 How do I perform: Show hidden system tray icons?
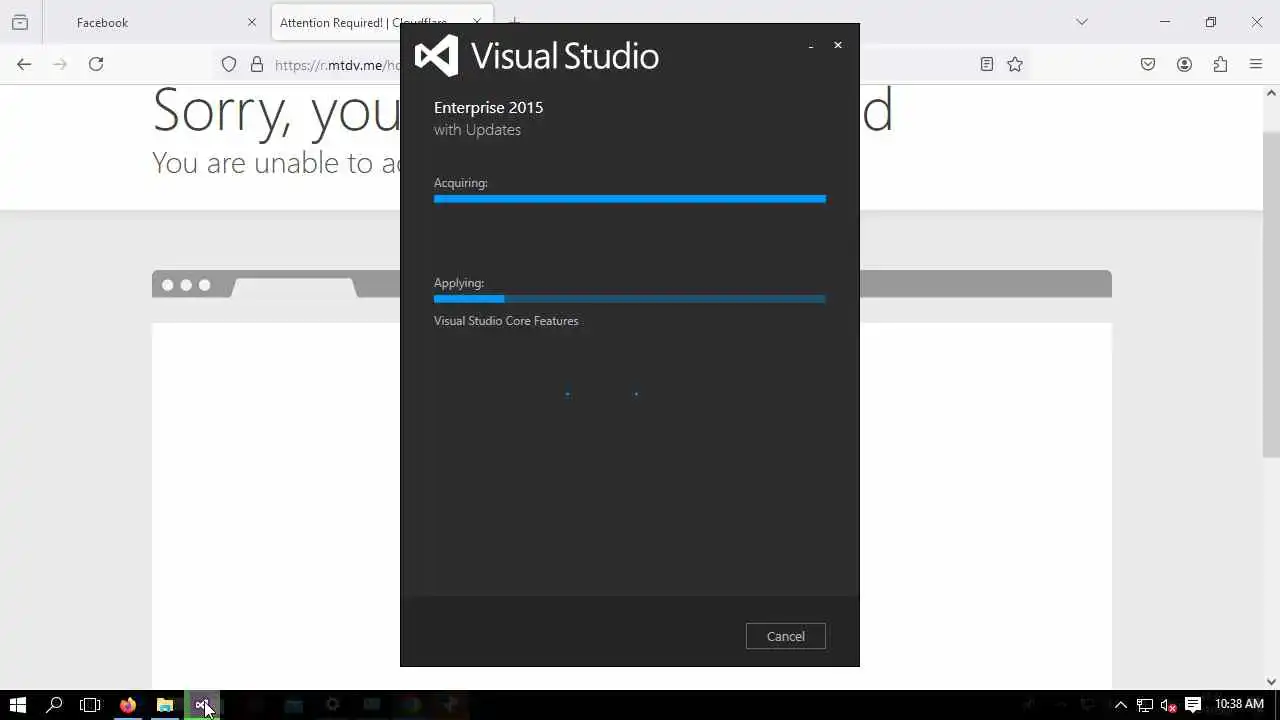coord(1121,705)
